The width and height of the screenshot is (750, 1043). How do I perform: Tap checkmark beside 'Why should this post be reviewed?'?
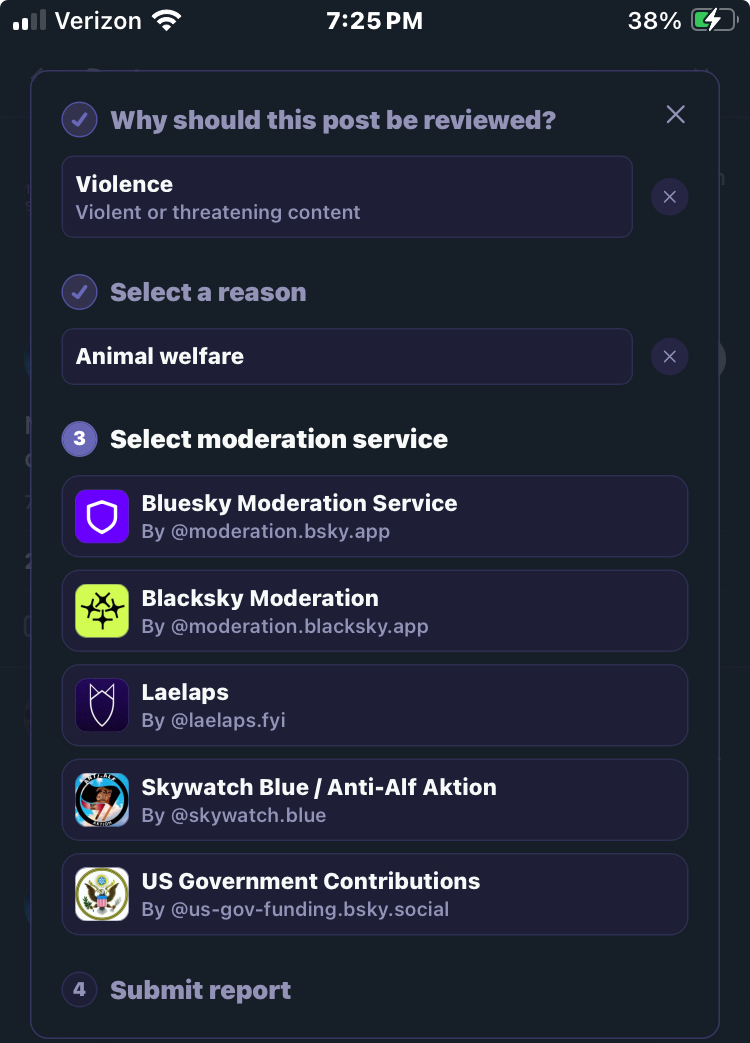(79, 120)
